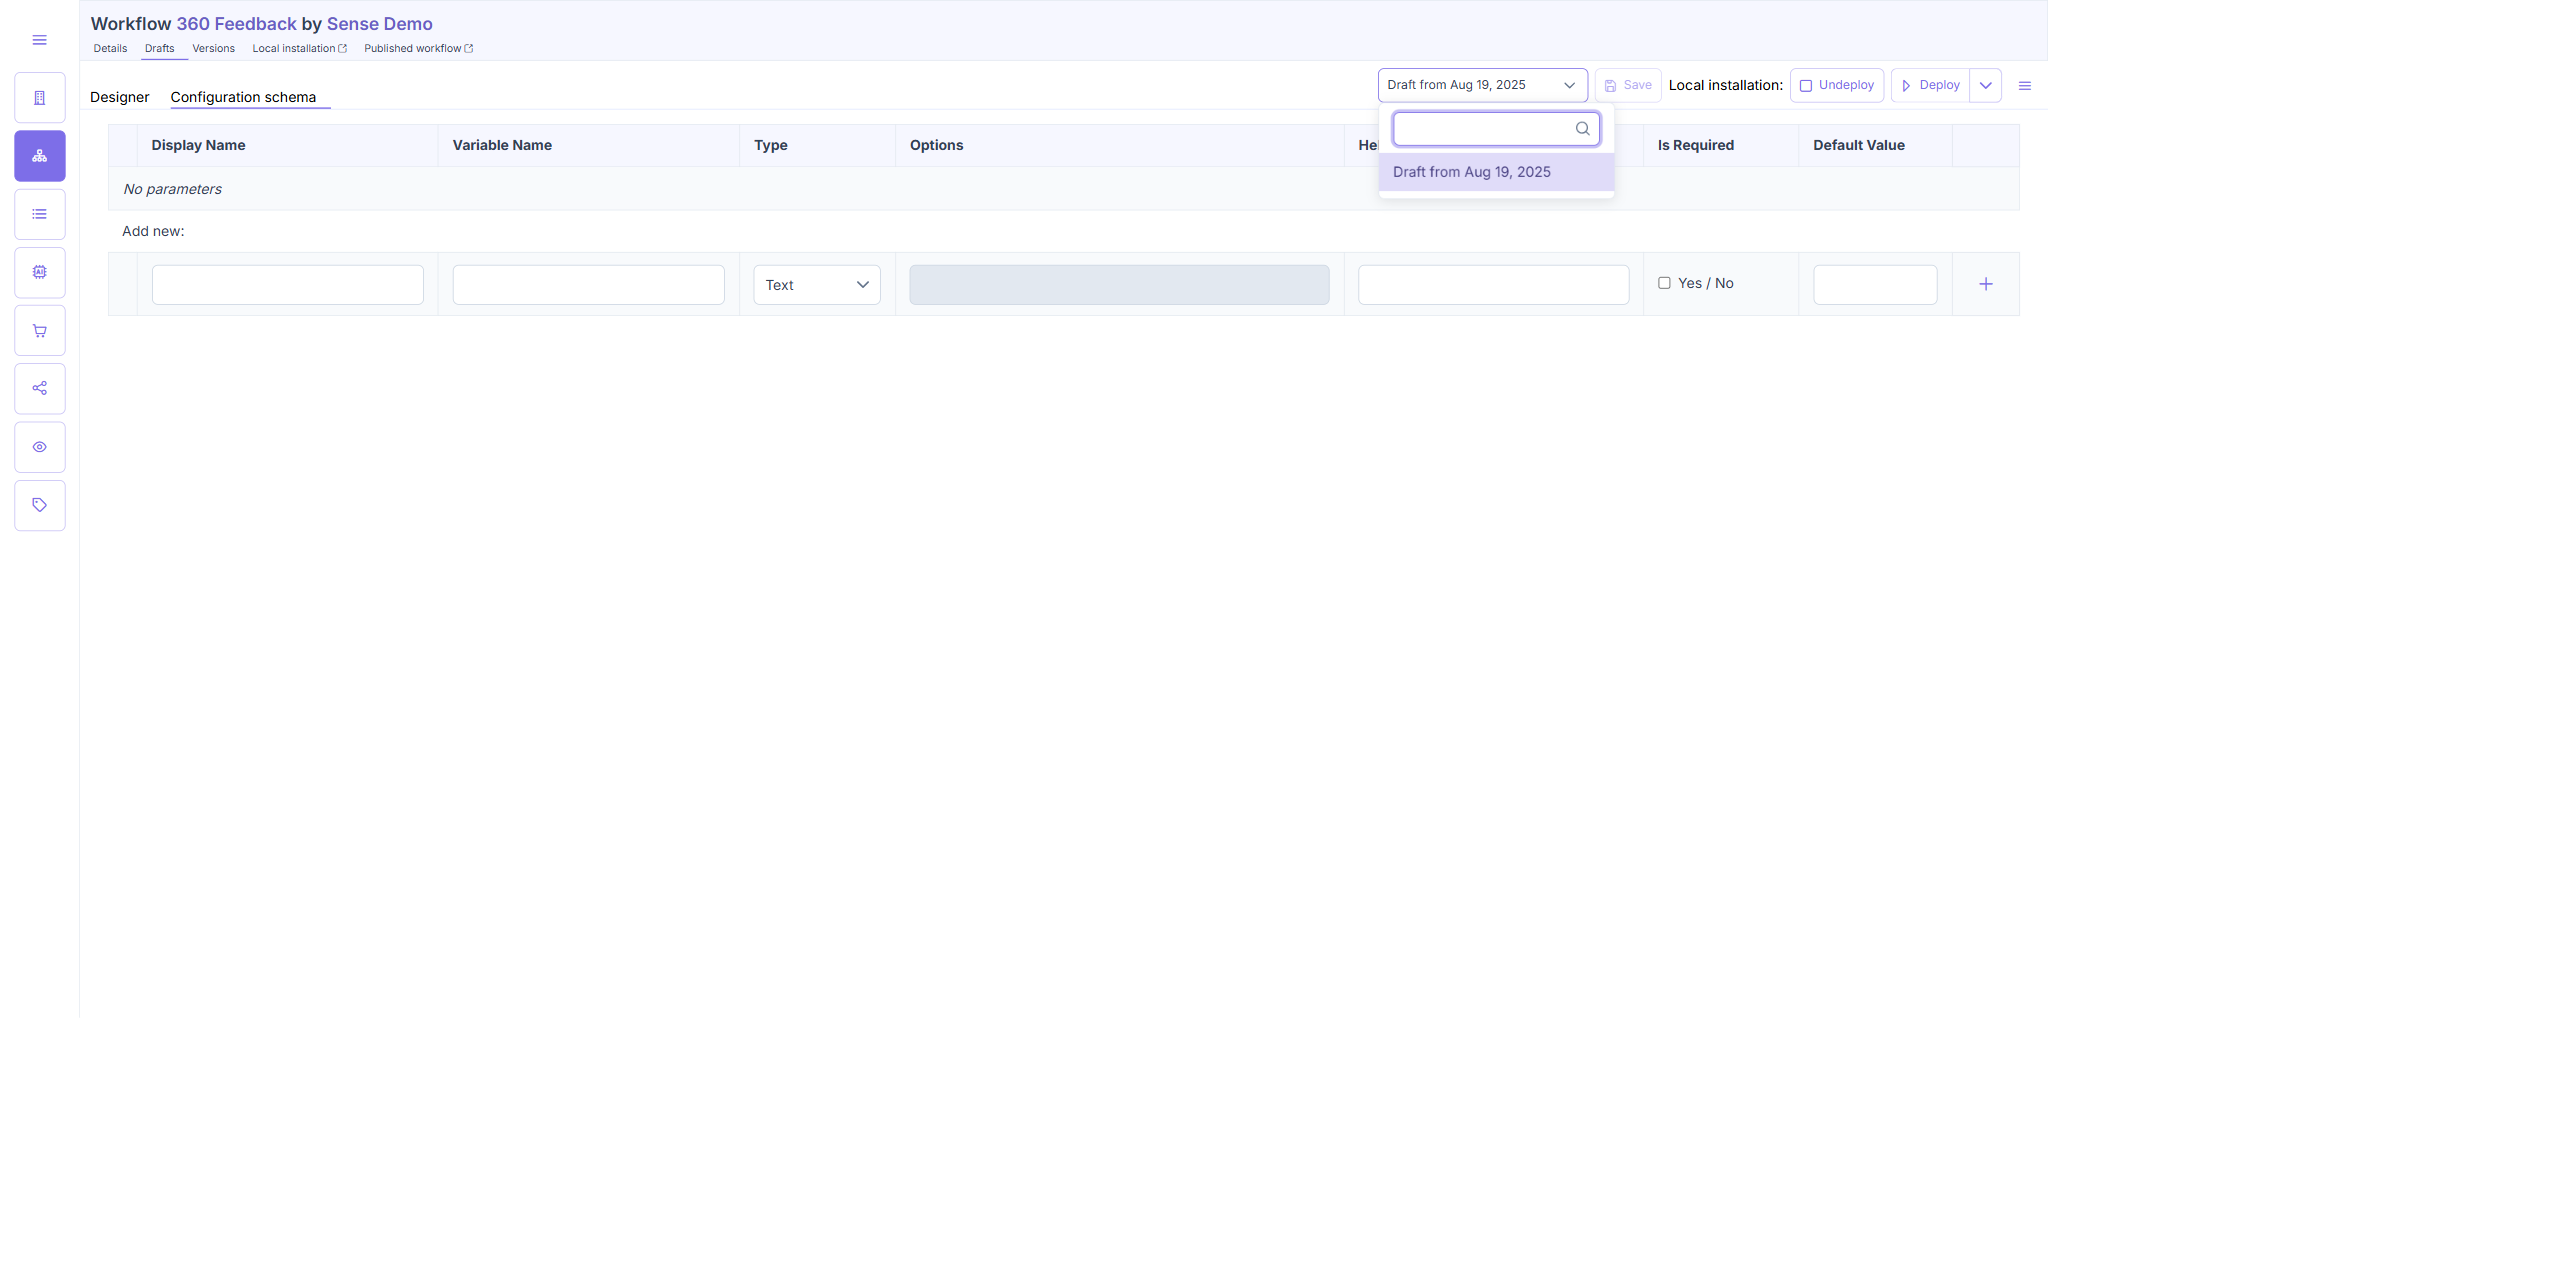The image size is (2560, 1272).
Task: Click the Sense Demo link
Action: (380, 24)
